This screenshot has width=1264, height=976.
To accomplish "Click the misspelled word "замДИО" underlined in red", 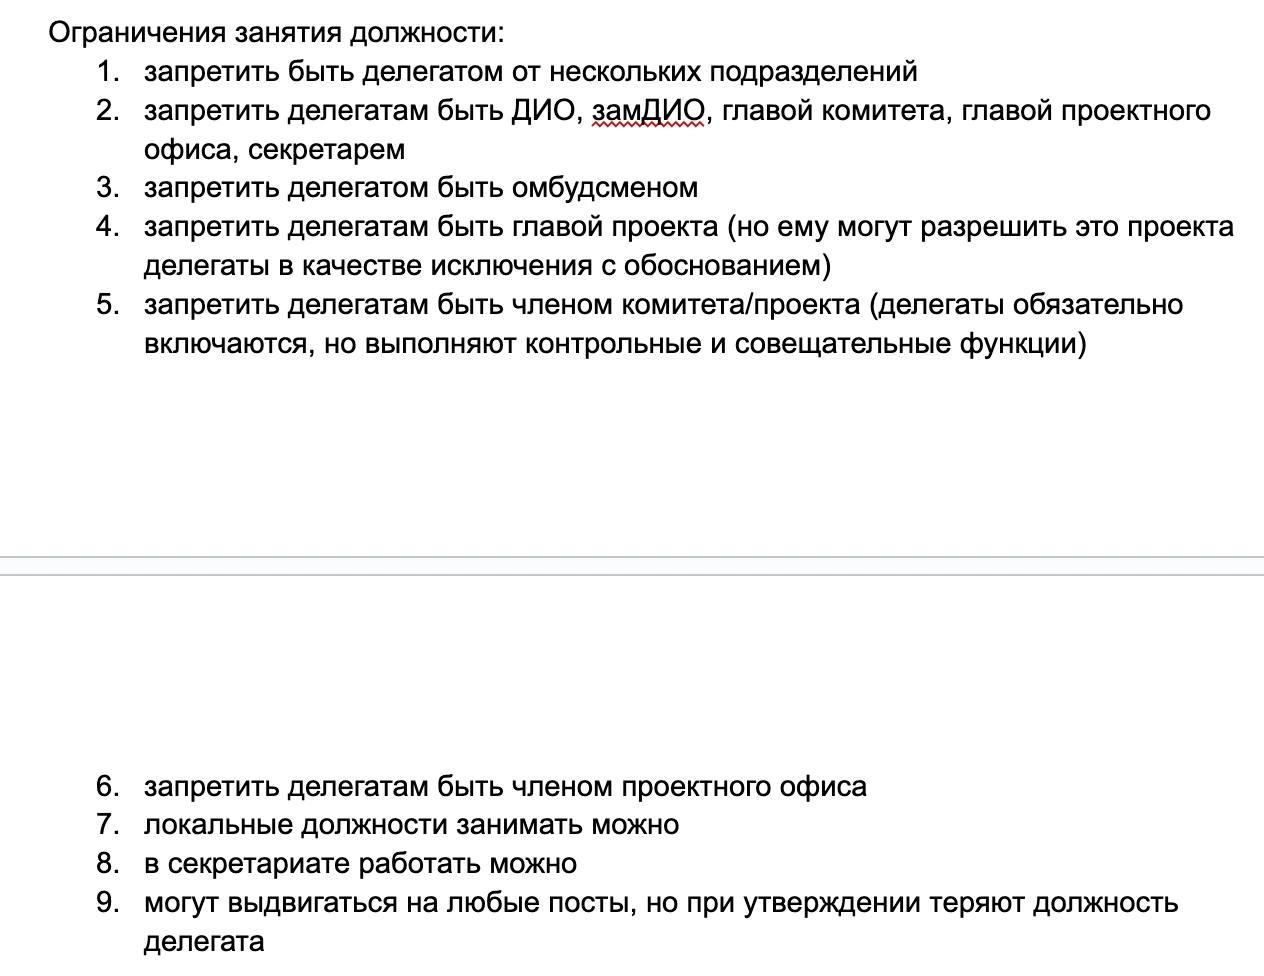I will (x=648, y=110).
